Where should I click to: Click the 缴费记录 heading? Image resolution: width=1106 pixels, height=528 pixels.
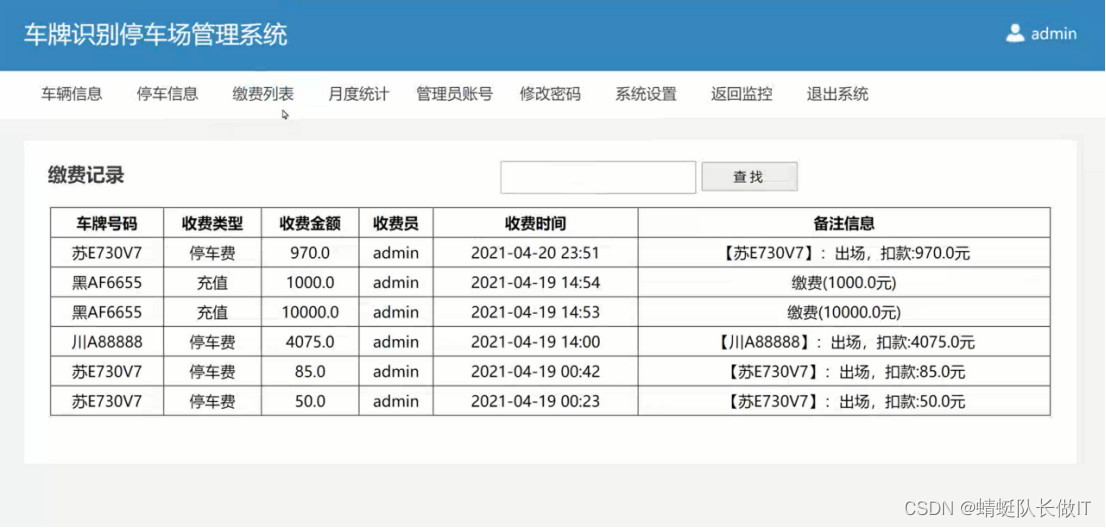coord(86,176)
